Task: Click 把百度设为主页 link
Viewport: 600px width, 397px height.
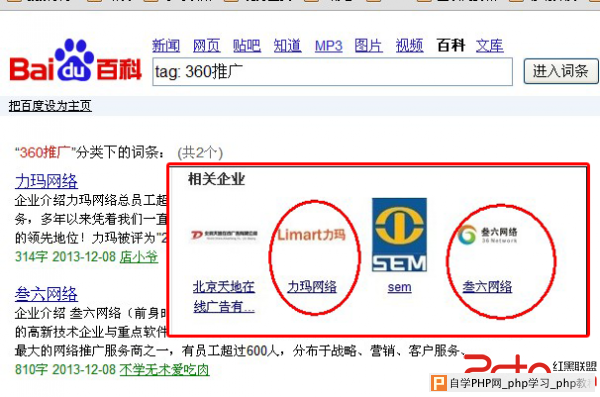Action: coord(50,106)
